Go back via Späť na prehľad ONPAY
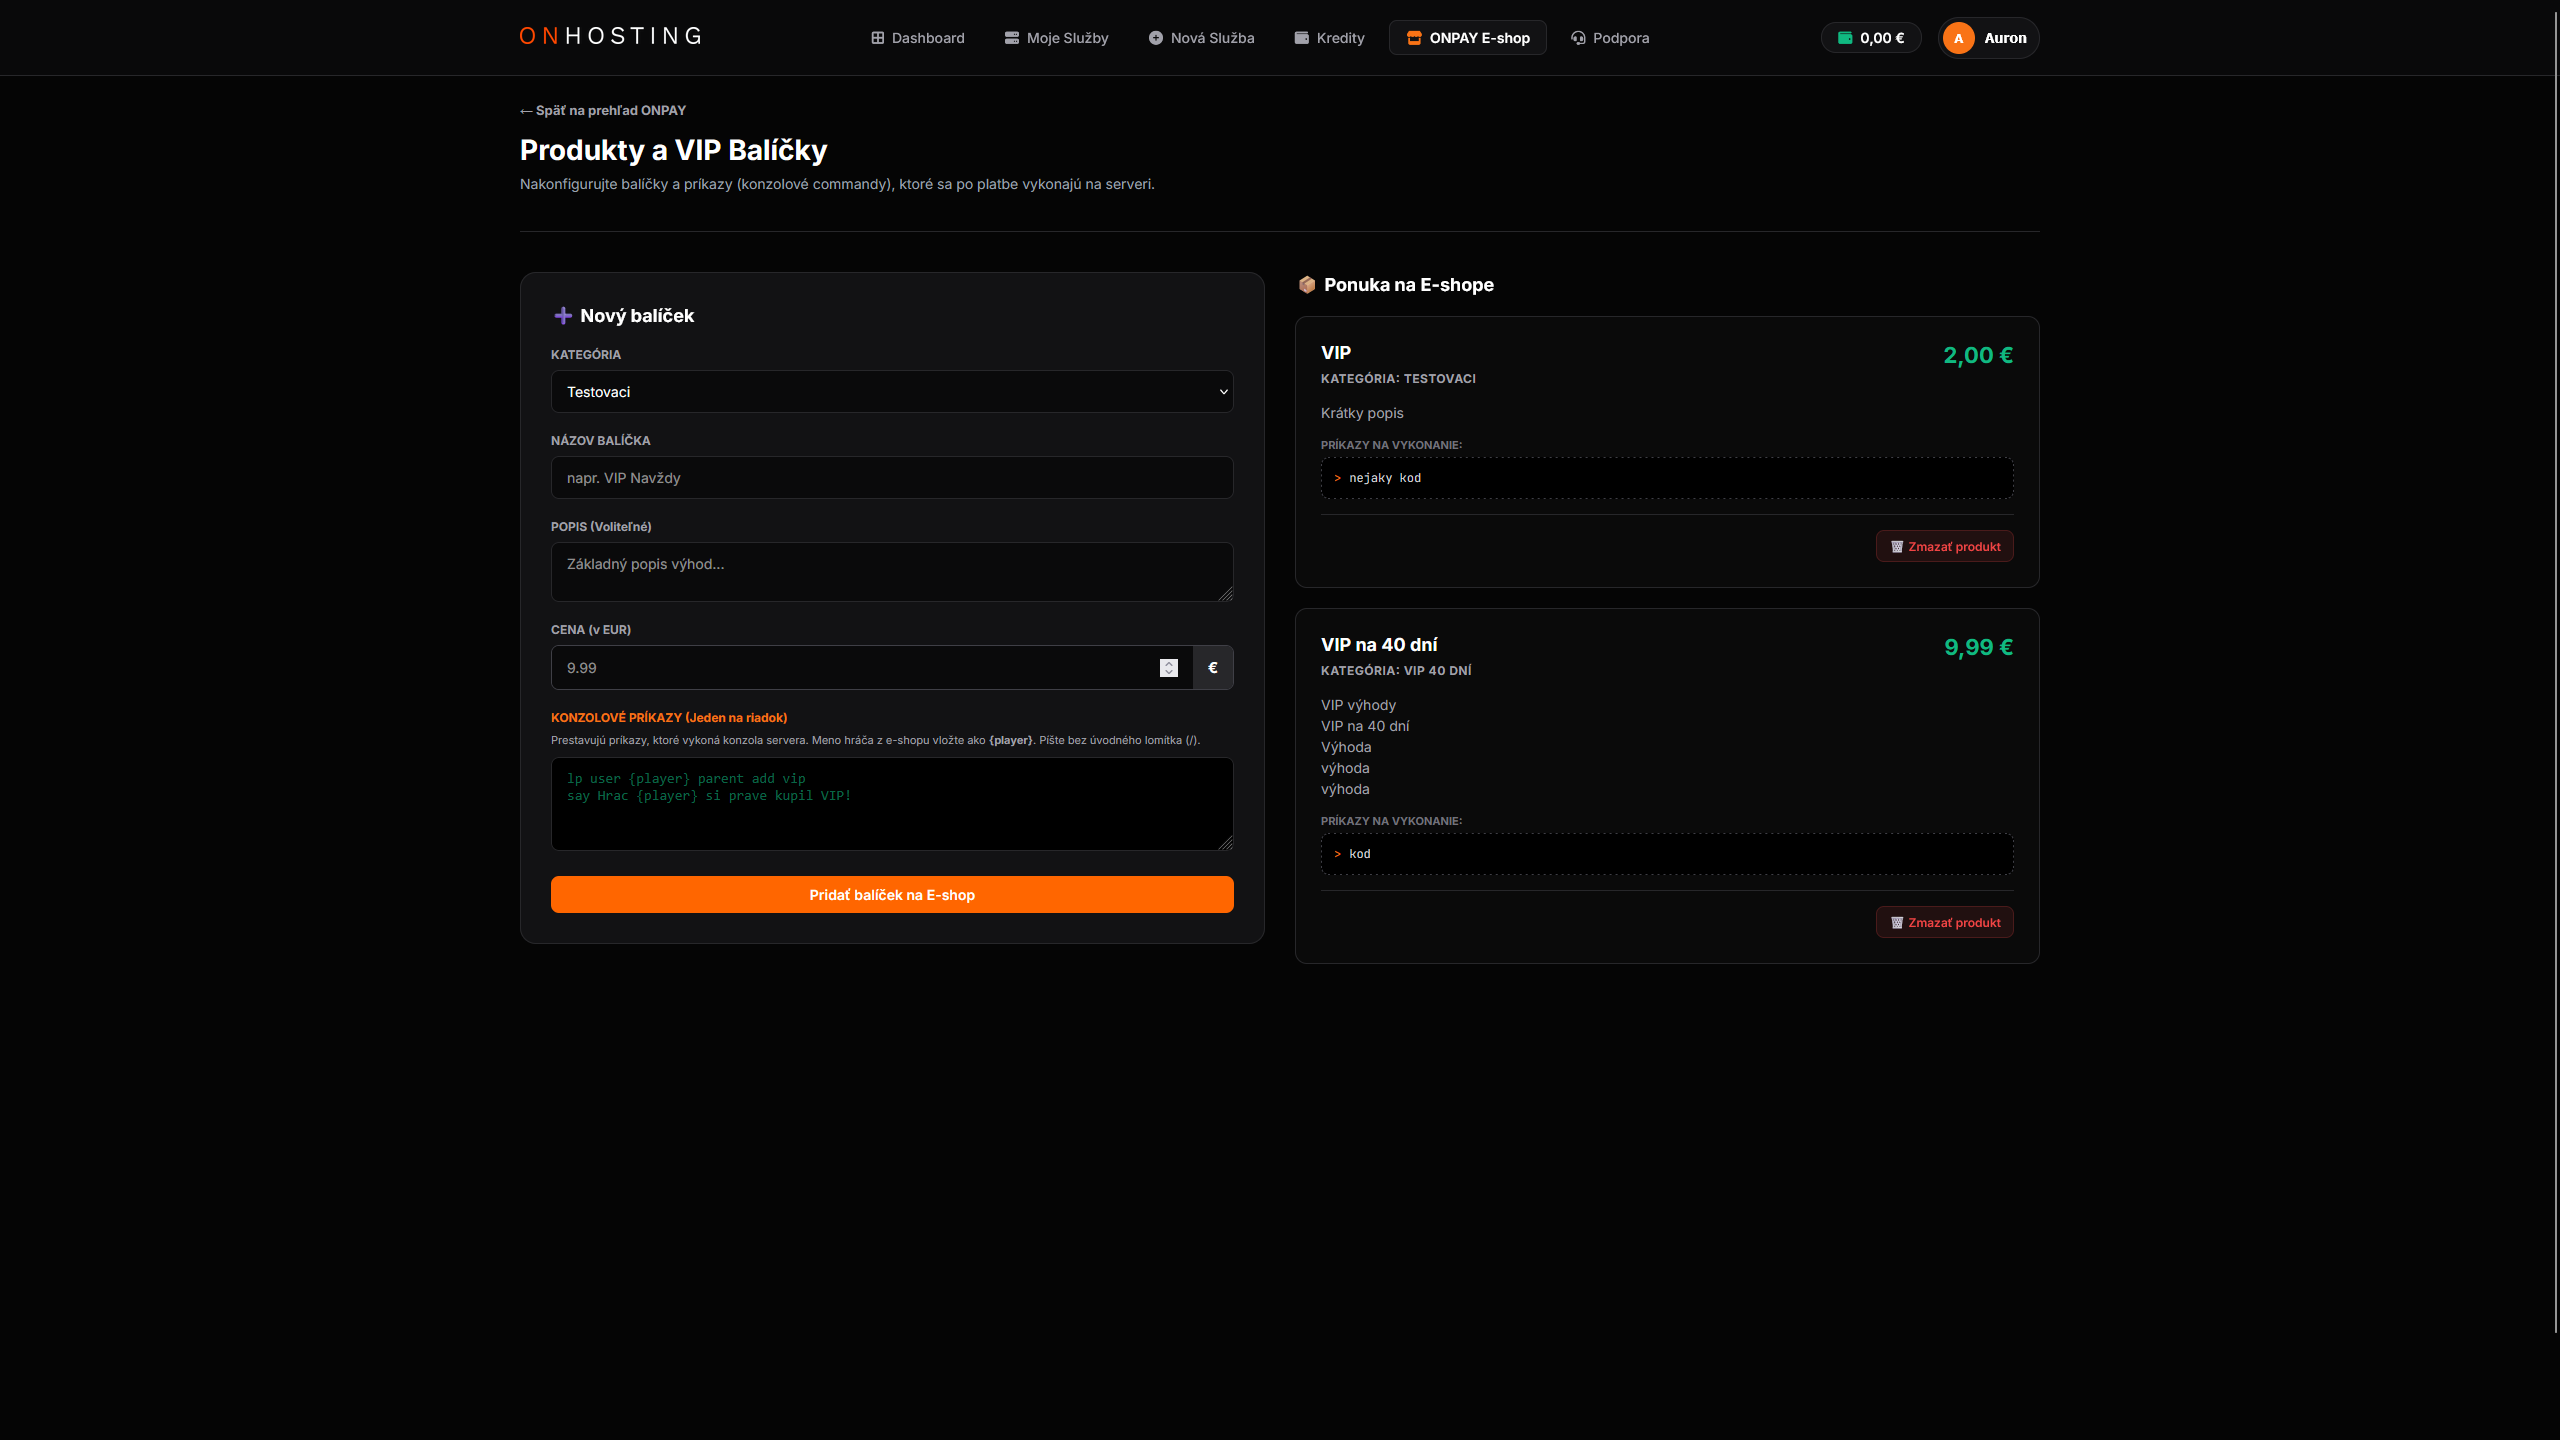The image size is (2560, 1440). tap(603, 110)
